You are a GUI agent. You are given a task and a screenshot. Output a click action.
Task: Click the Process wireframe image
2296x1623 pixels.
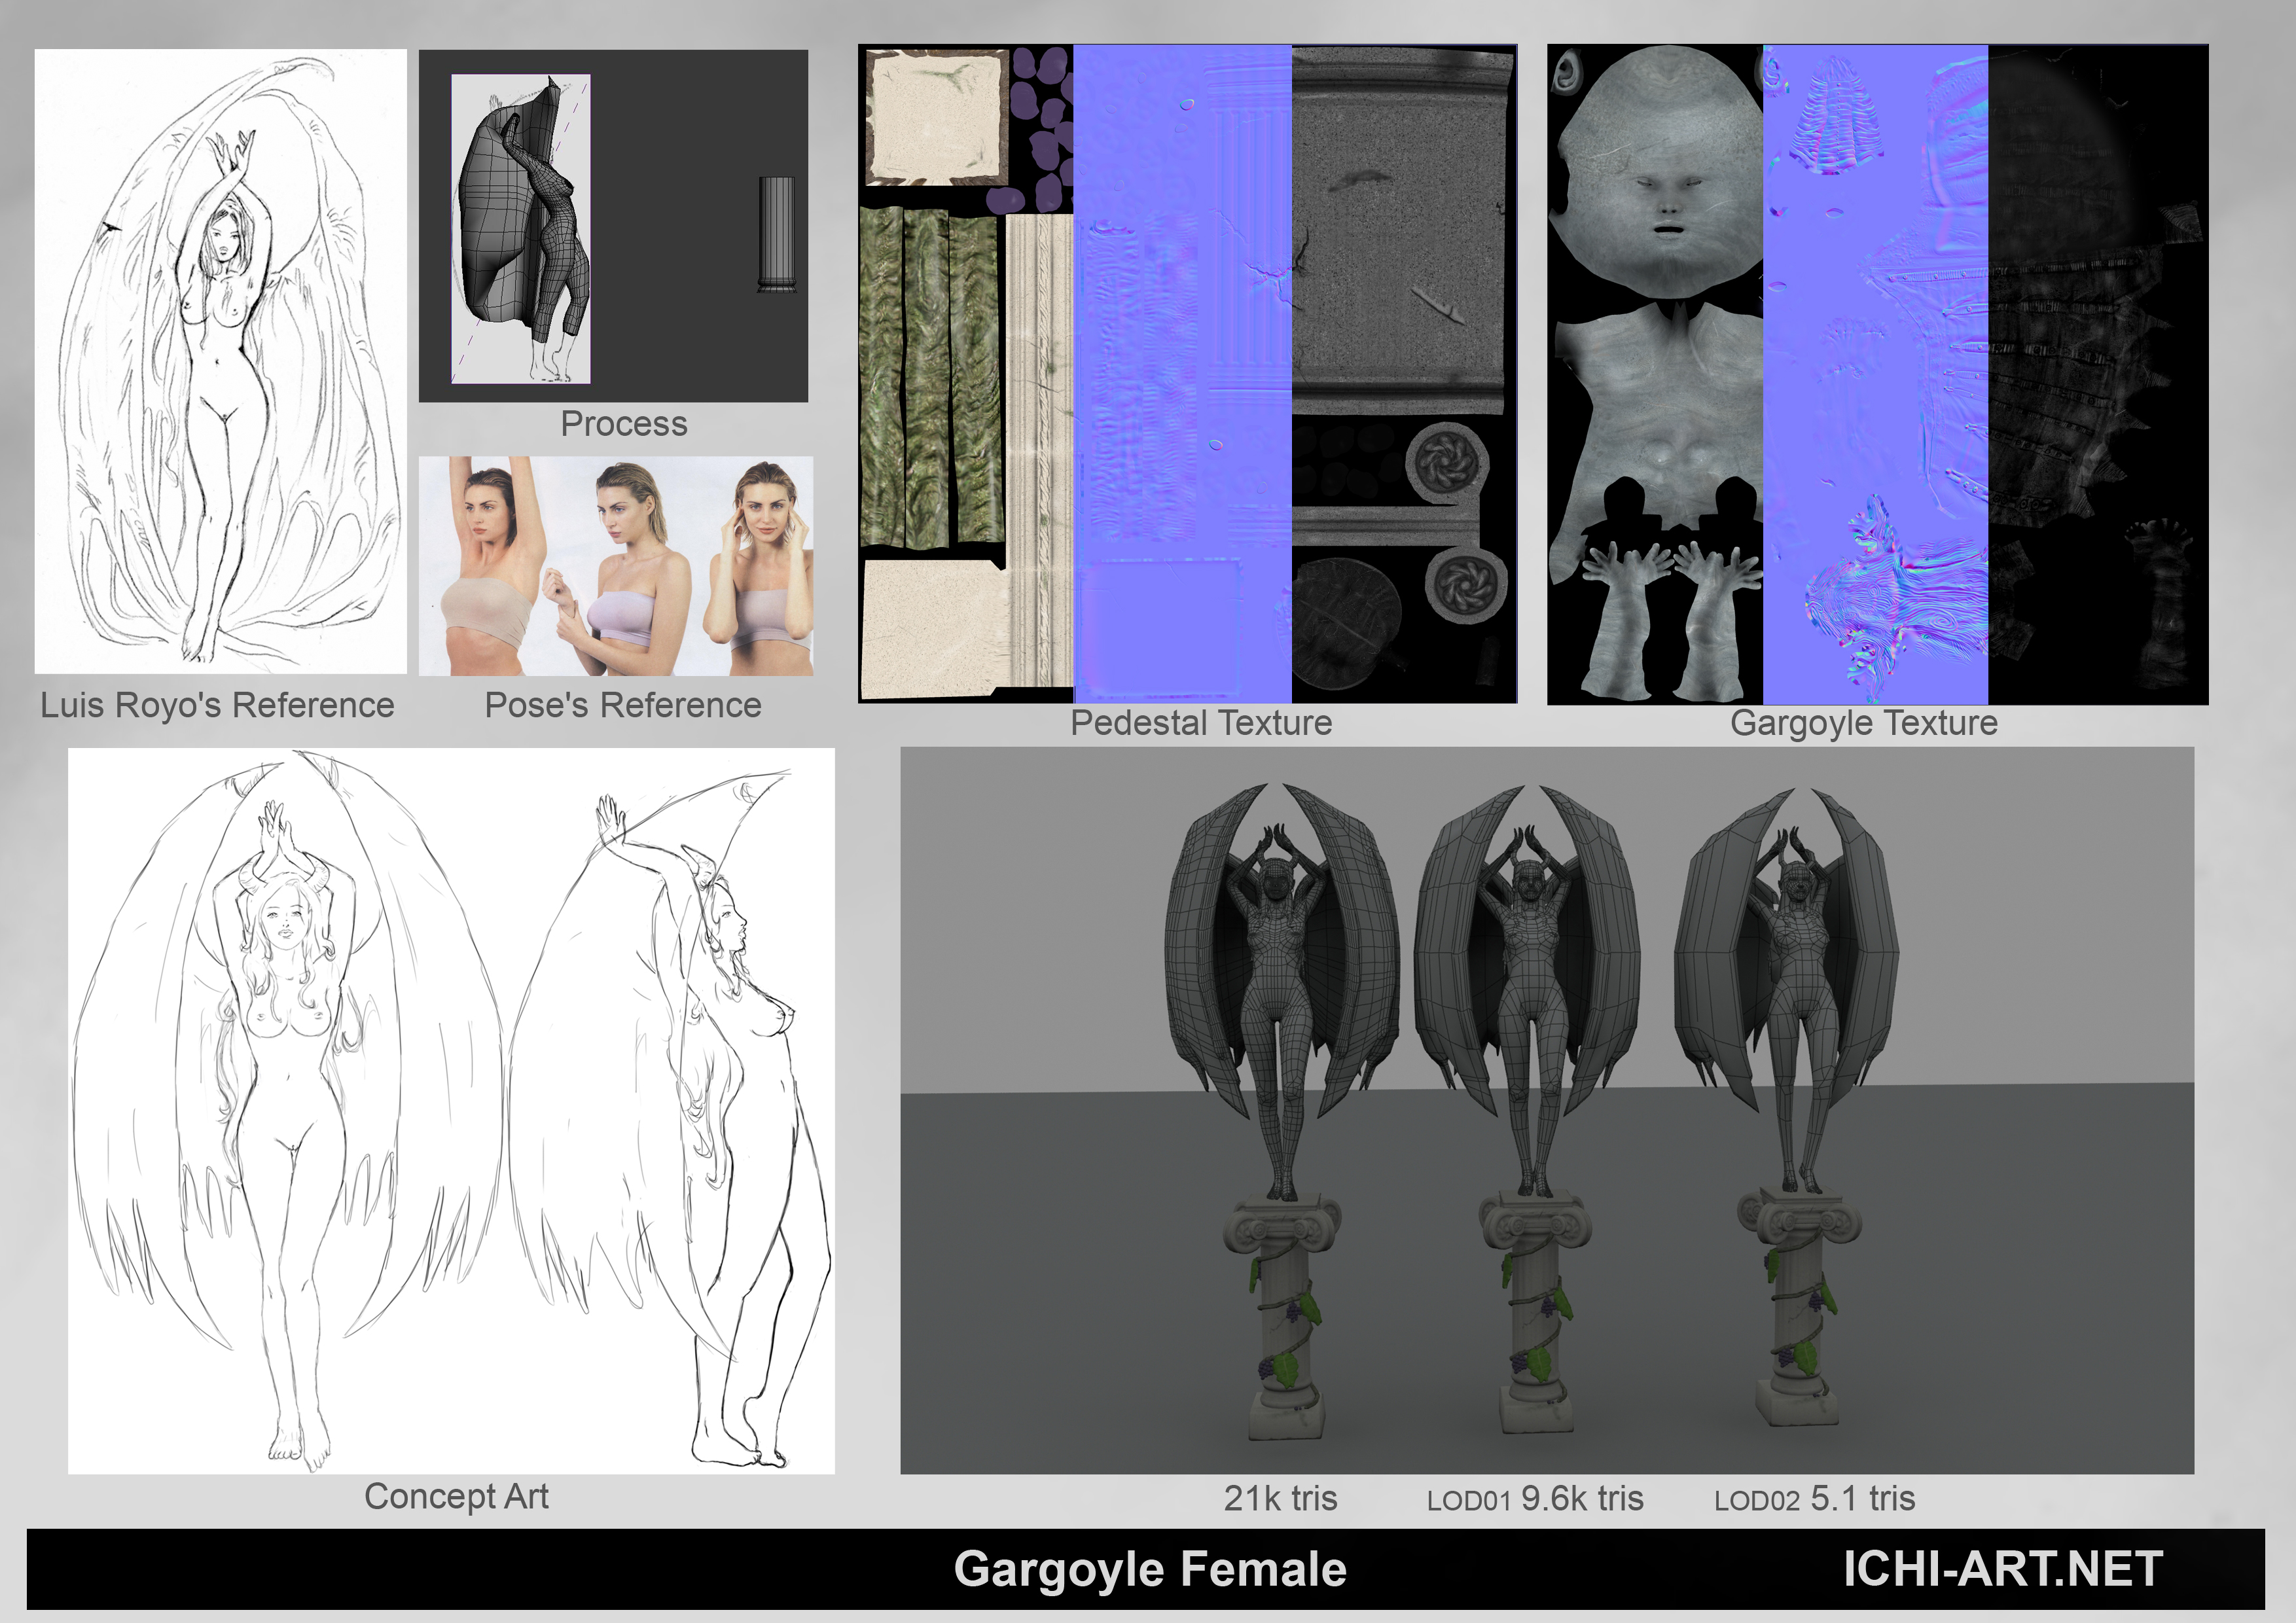tap(521, 228)
